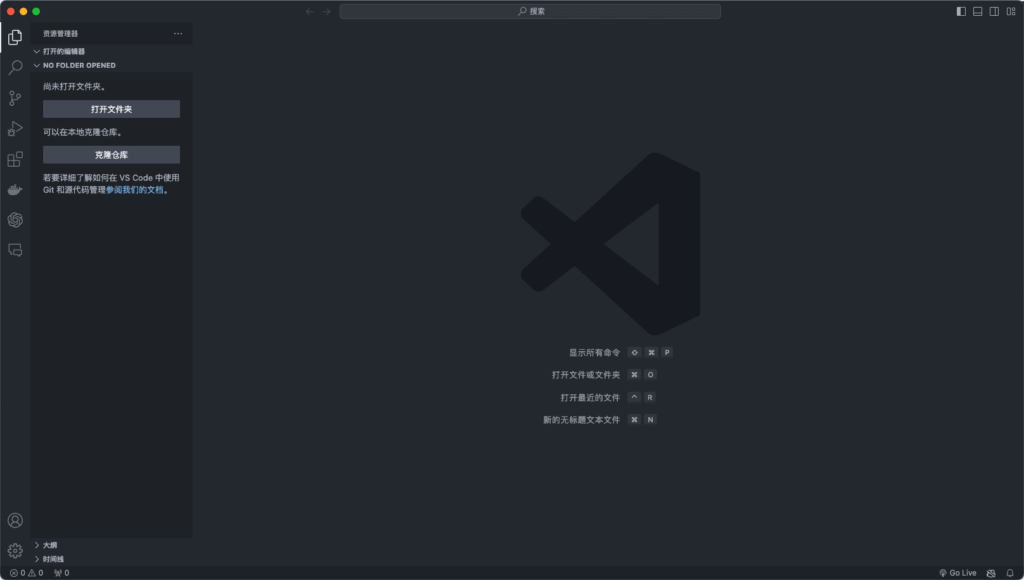The image size is (1024, 580).
Task: Click the Docker extension icon
Action: click(15, 189)
